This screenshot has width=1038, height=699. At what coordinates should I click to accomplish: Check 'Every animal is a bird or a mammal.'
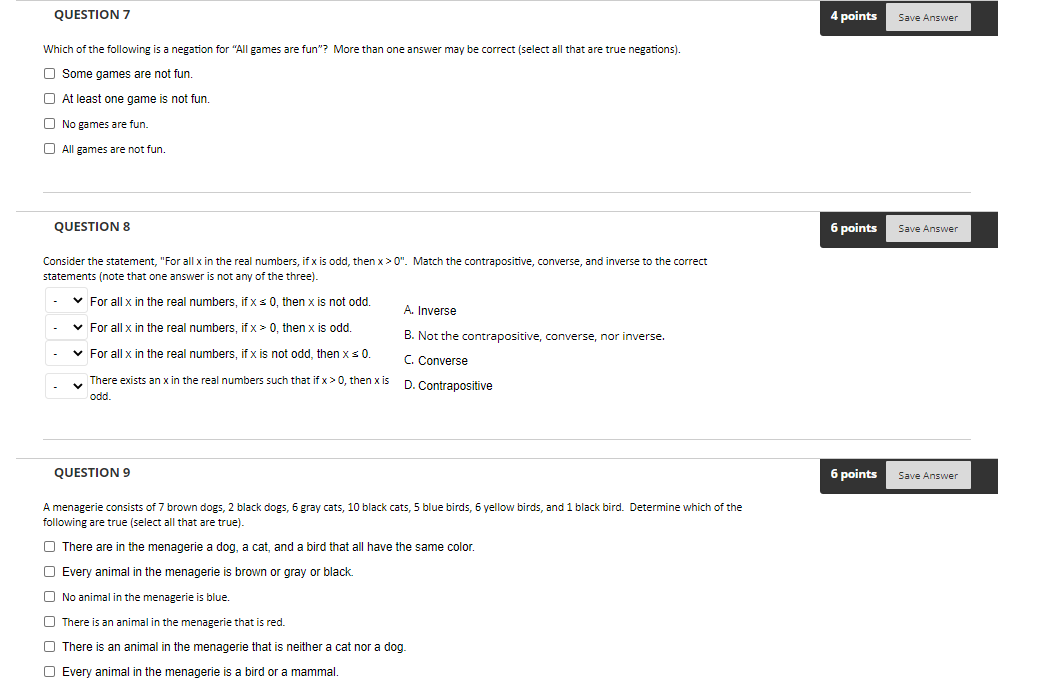click(50, 672)
